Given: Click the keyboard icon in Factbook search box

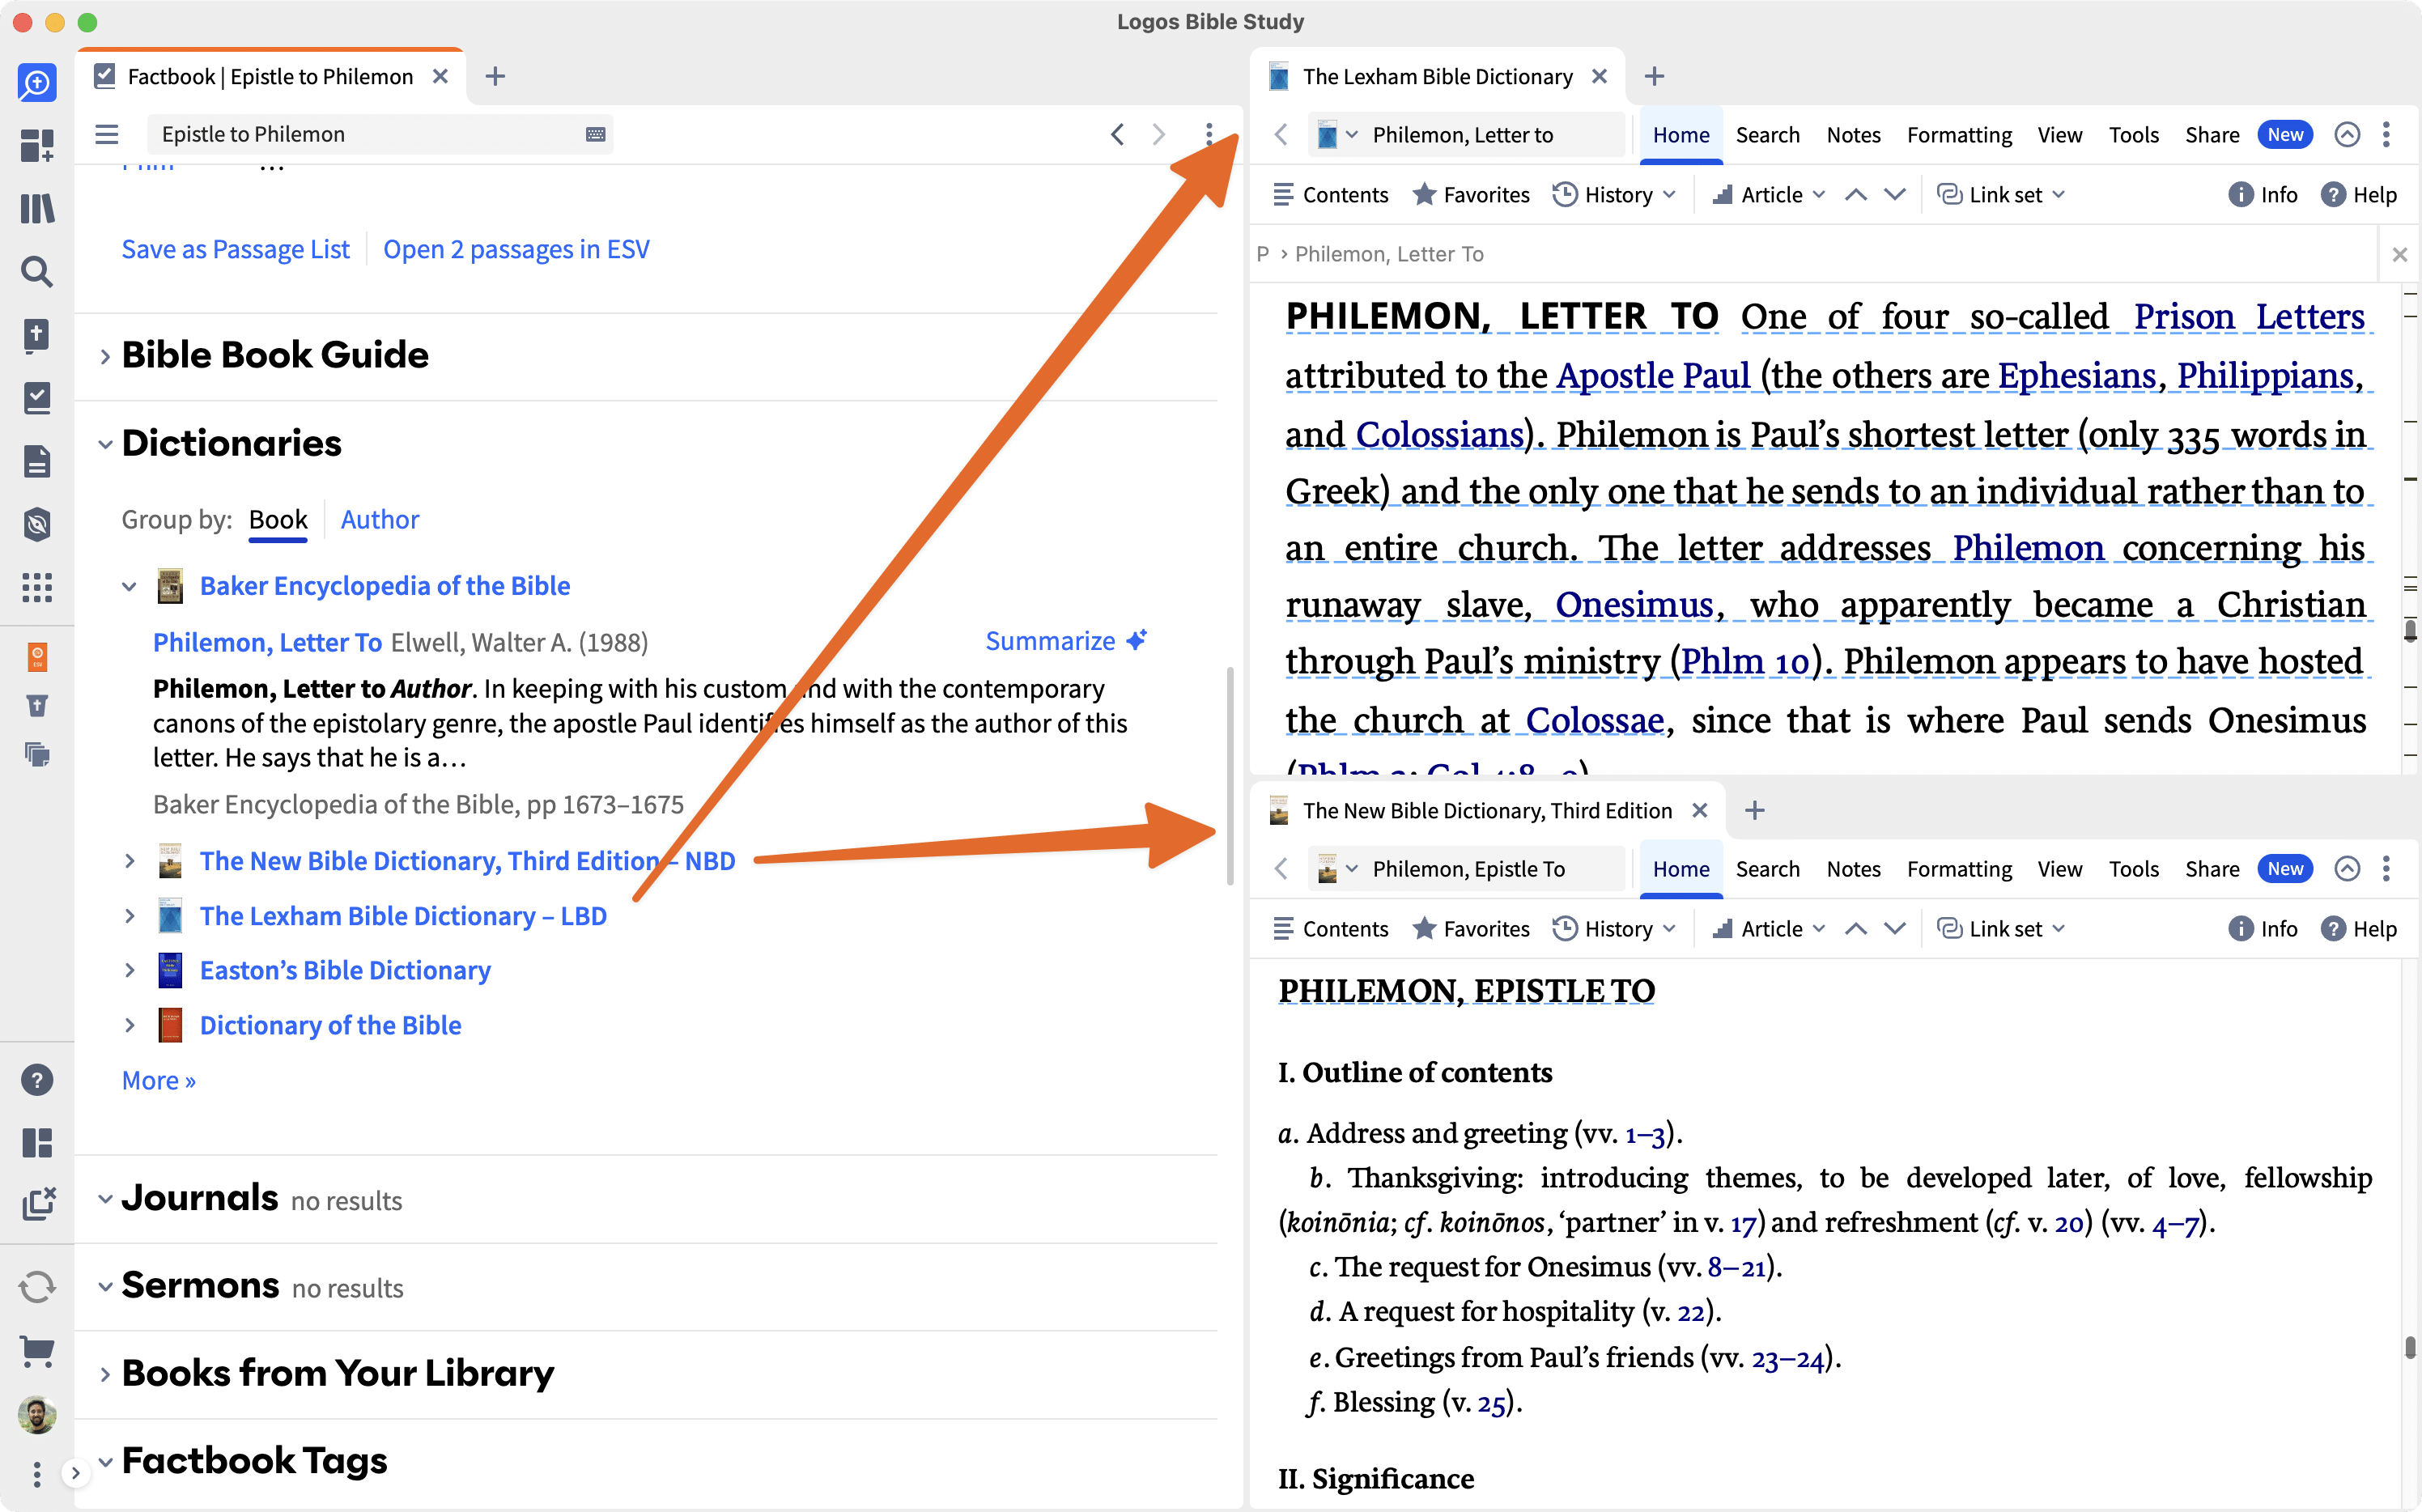Looking at the screenshot, I should coord(595,134).
